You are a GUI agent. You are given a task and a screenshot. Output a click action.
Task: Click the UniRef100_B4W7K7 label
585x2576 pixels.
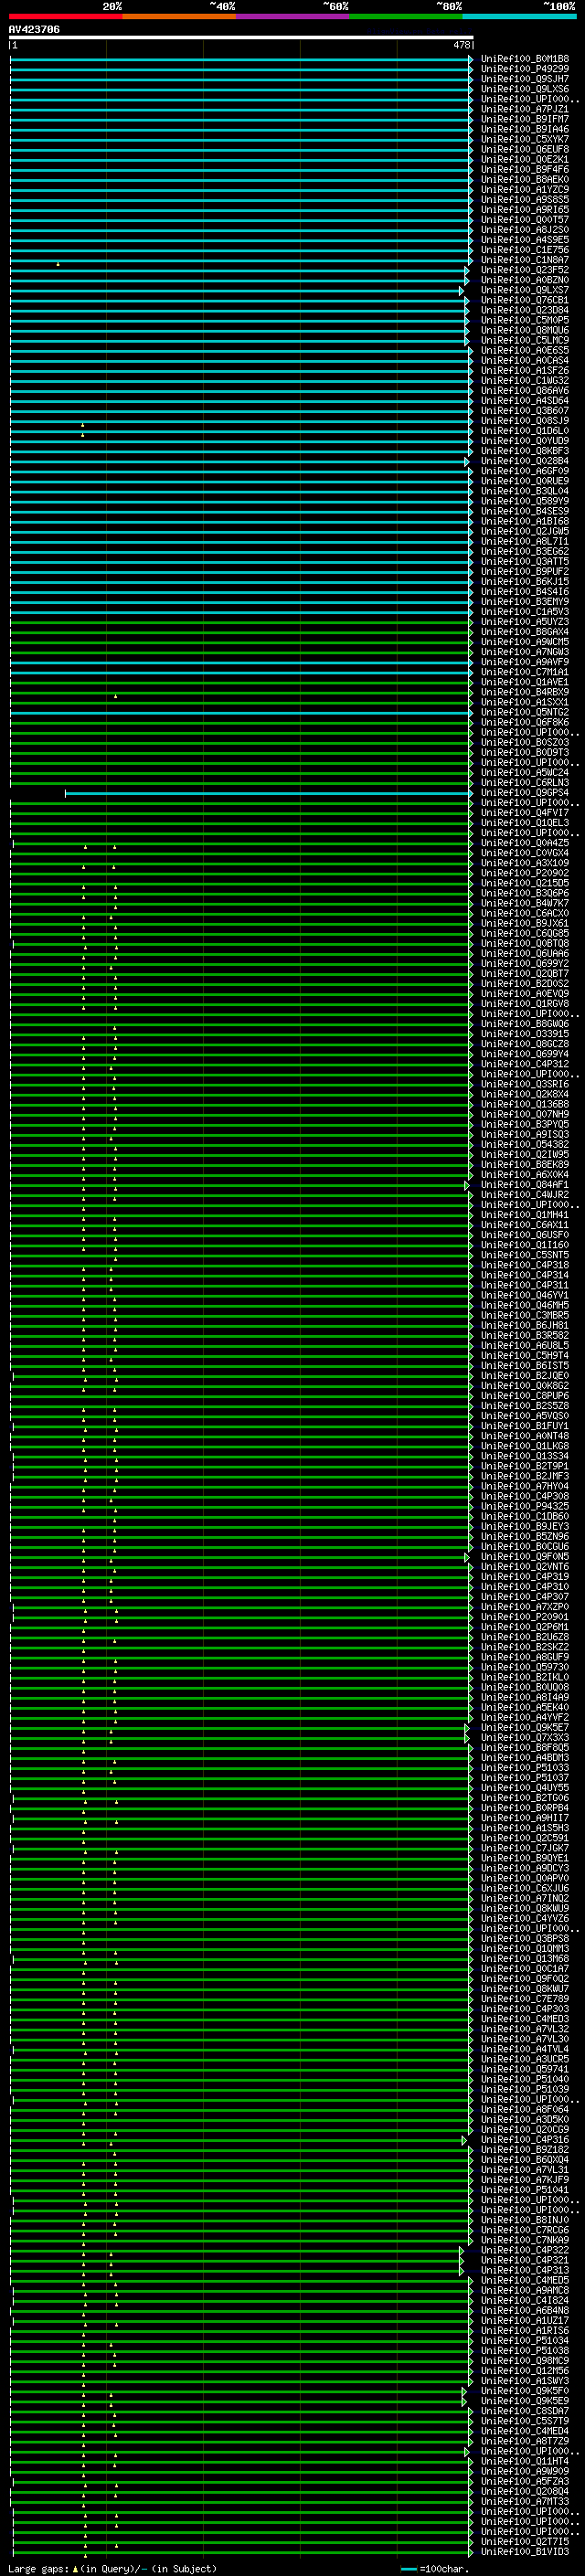[x=525, y=904]
